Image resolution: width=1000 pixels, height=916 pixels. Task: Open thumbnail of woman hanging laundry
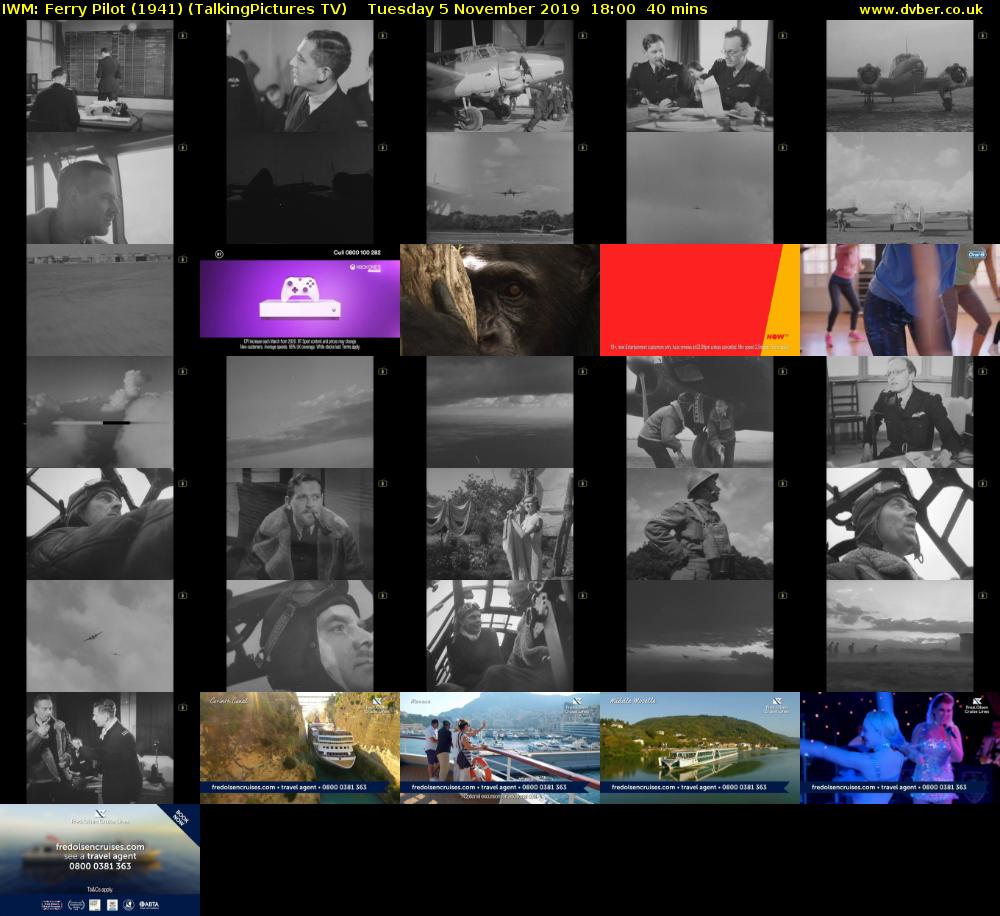[x=499, y=524]
